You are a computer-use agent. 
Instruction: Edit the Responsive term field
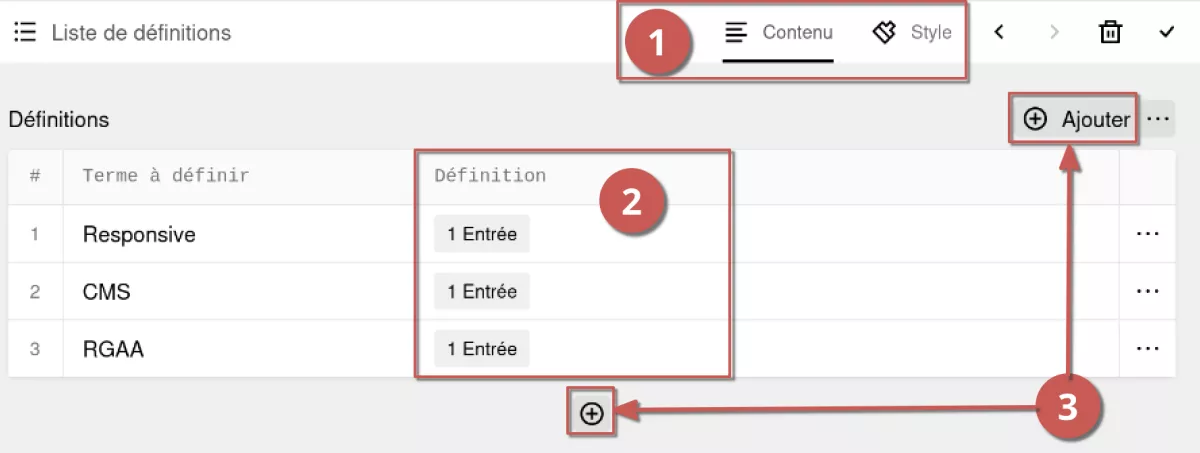click(240, 234)
